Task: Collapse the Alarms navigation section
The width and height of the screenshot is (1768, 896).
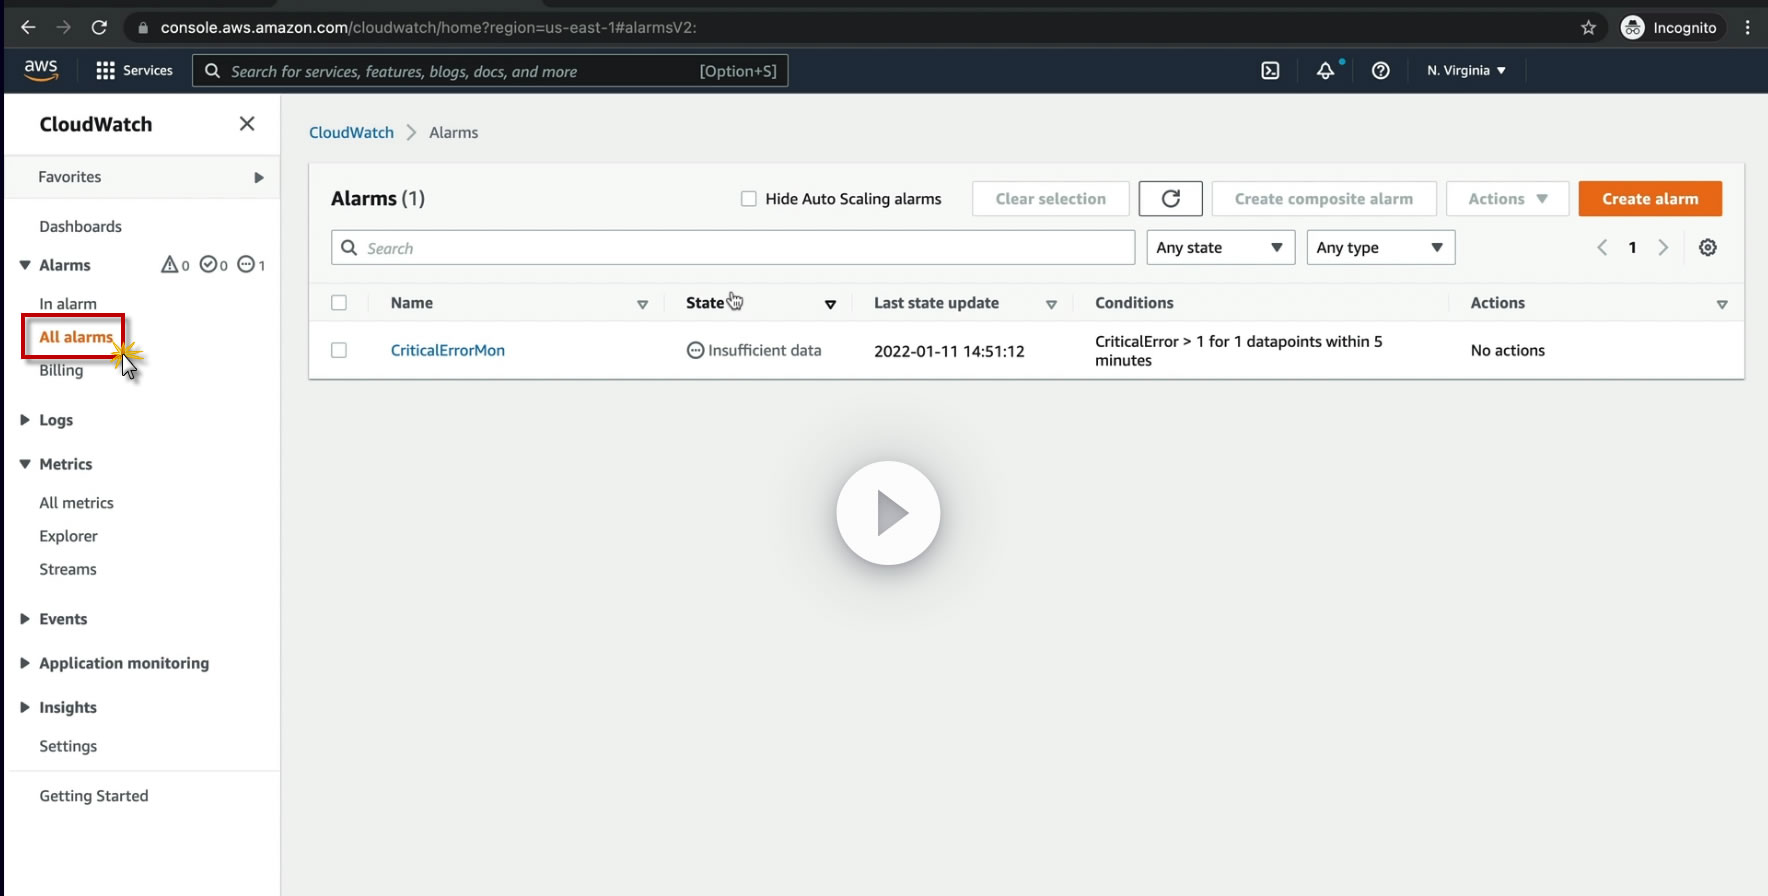Action: point(25,265)
